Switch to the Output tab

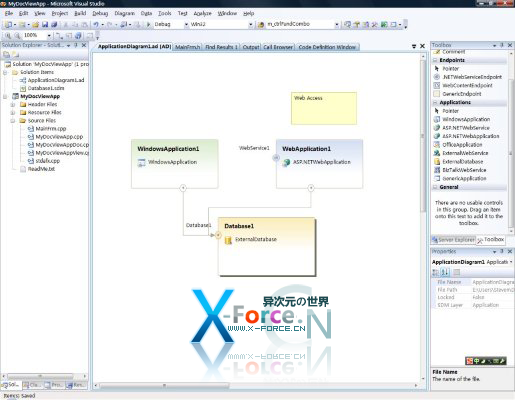click(x=251, y=47)
